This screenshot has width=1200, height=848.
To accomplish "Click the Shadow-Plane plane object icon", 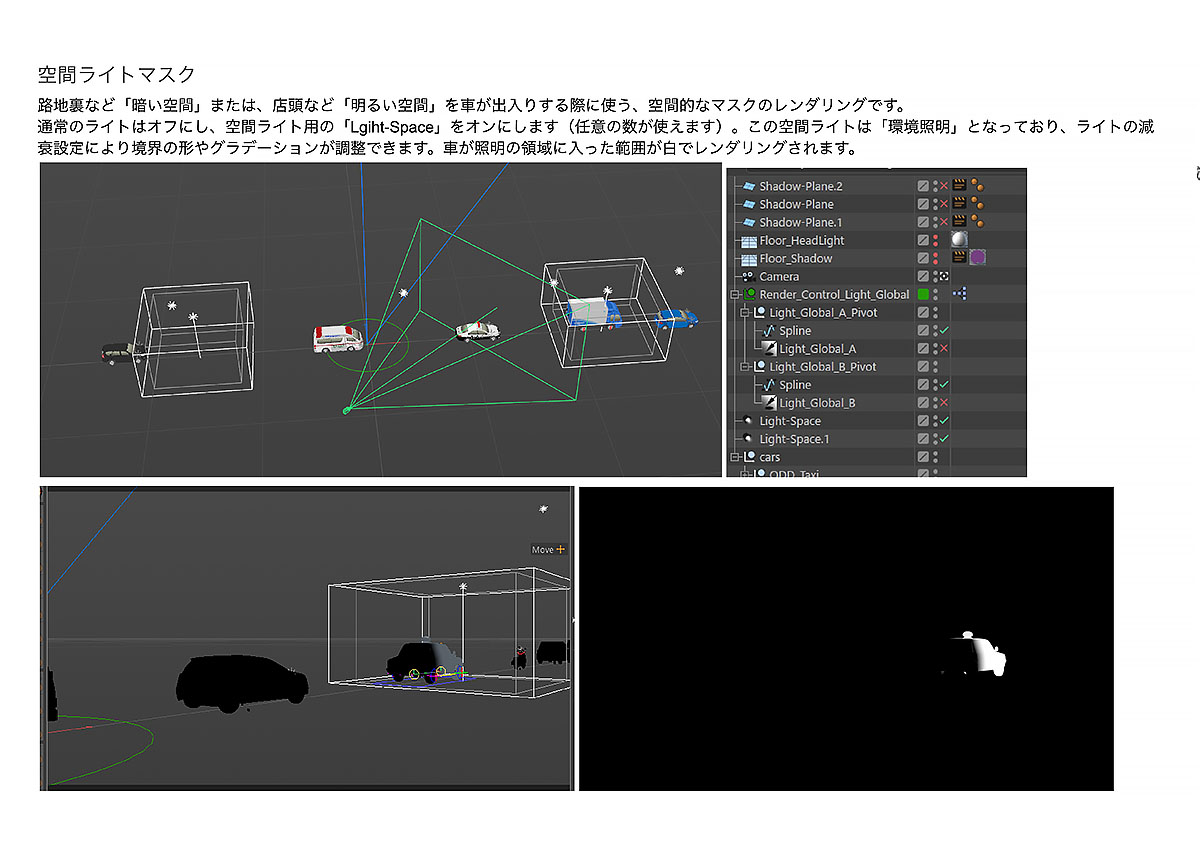I will tap(750, 205).
